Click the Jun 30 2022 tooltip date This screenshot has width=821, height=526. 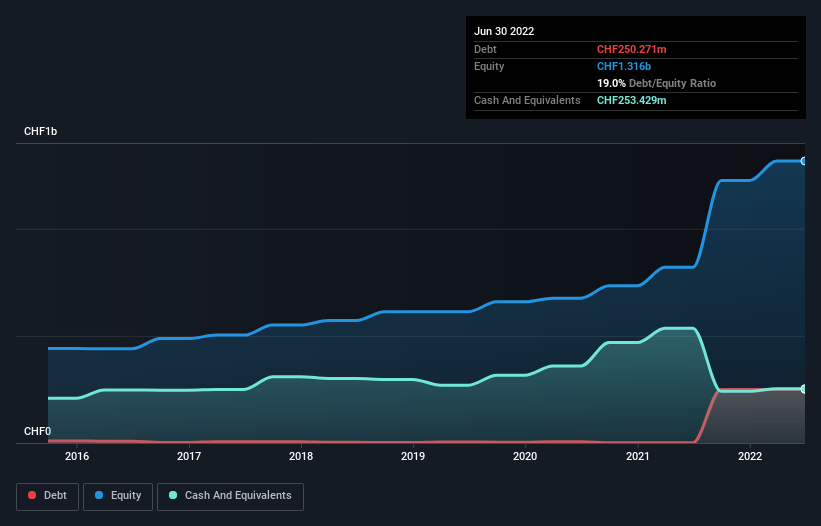[x=504, y=31]
